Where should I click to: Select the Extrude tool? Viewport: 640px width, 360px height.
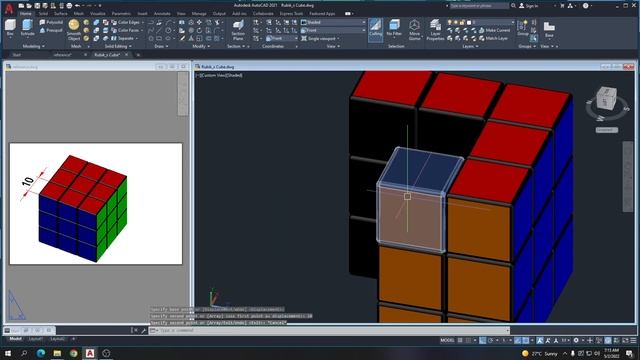27,28
